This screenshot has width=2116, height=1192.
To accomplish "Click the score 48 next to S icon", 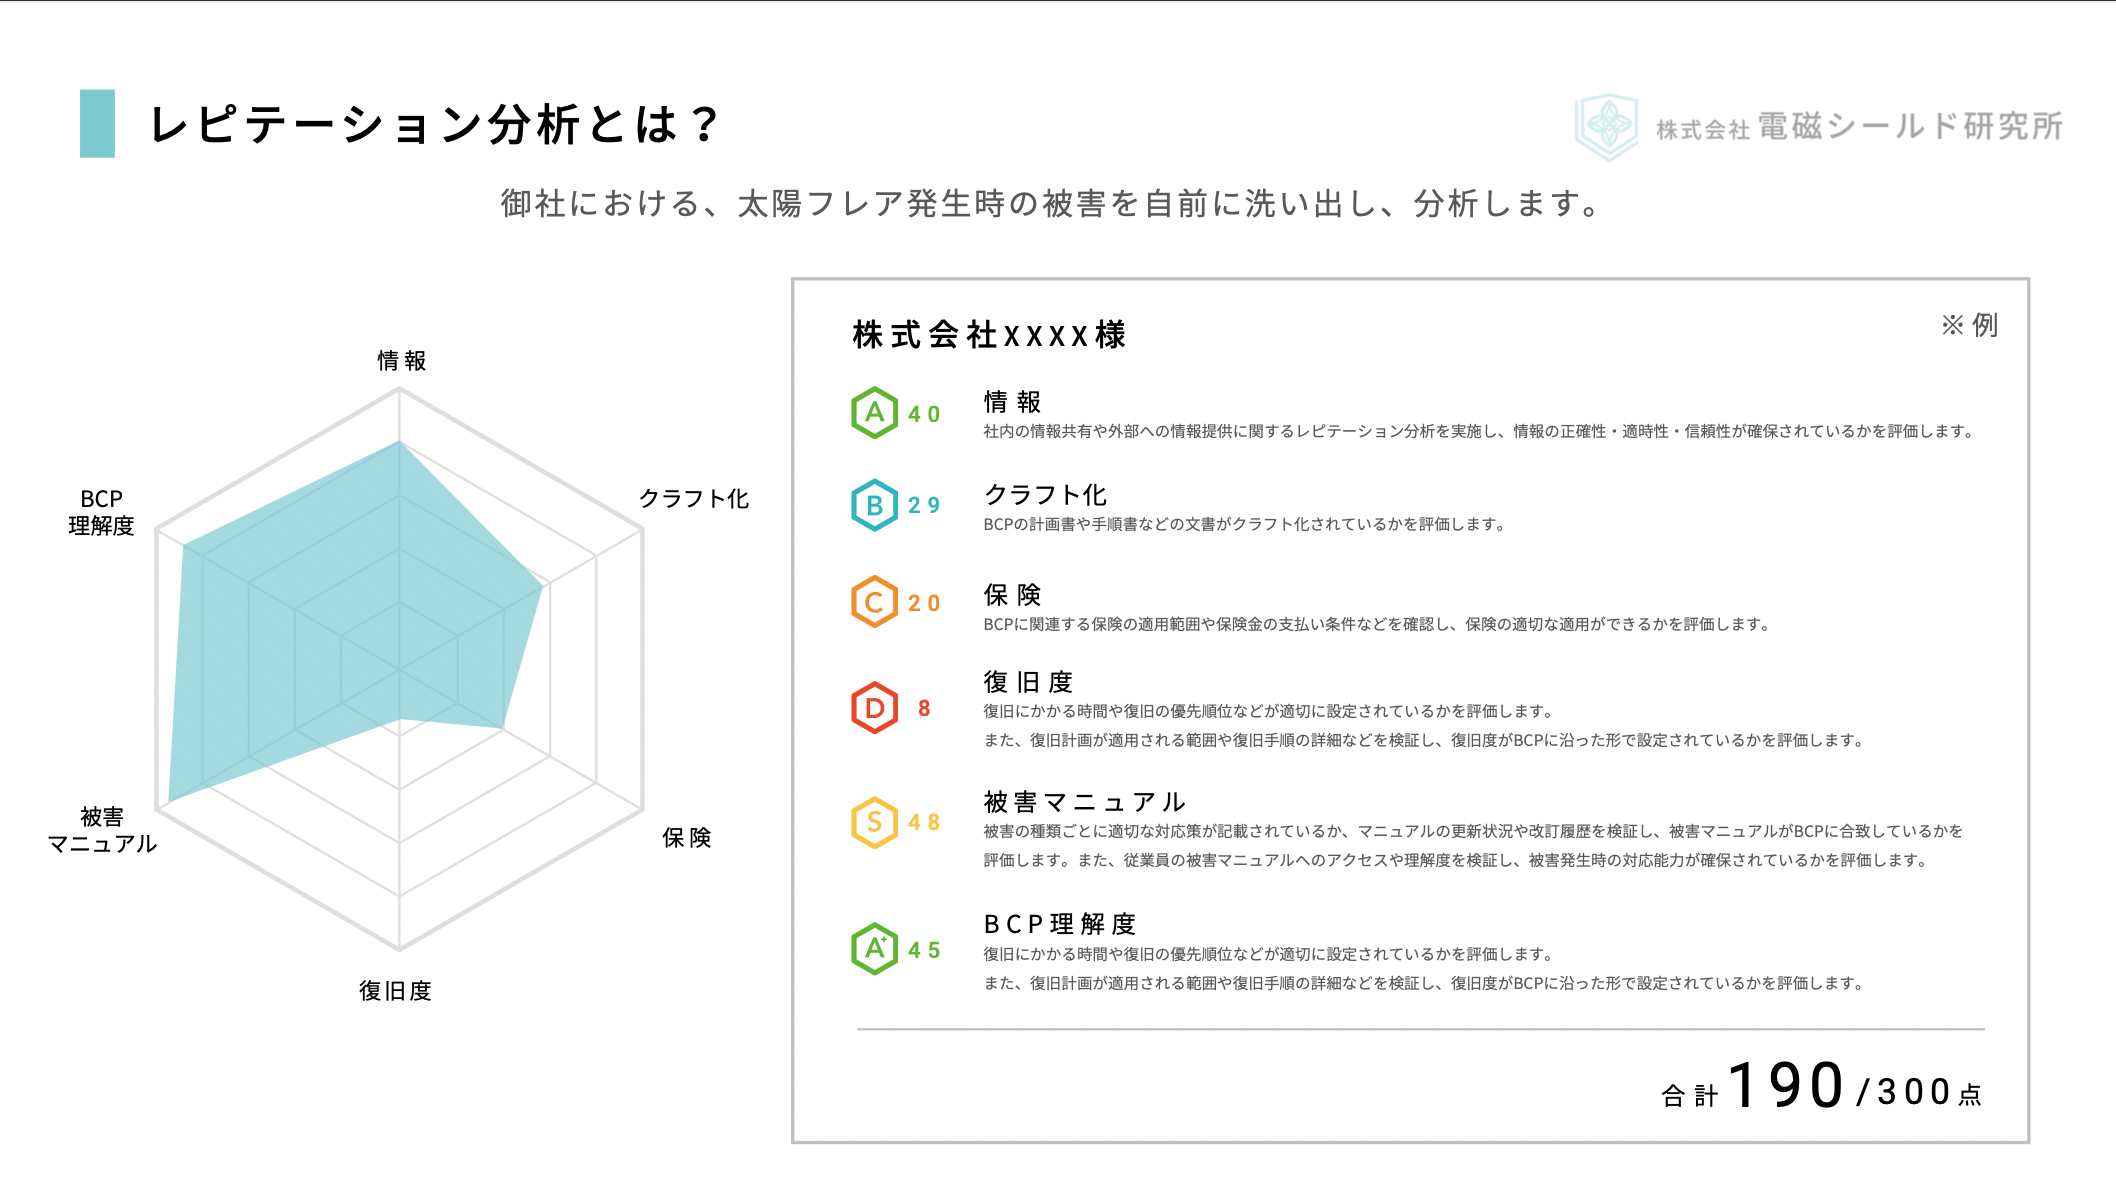I will (924, 822).
